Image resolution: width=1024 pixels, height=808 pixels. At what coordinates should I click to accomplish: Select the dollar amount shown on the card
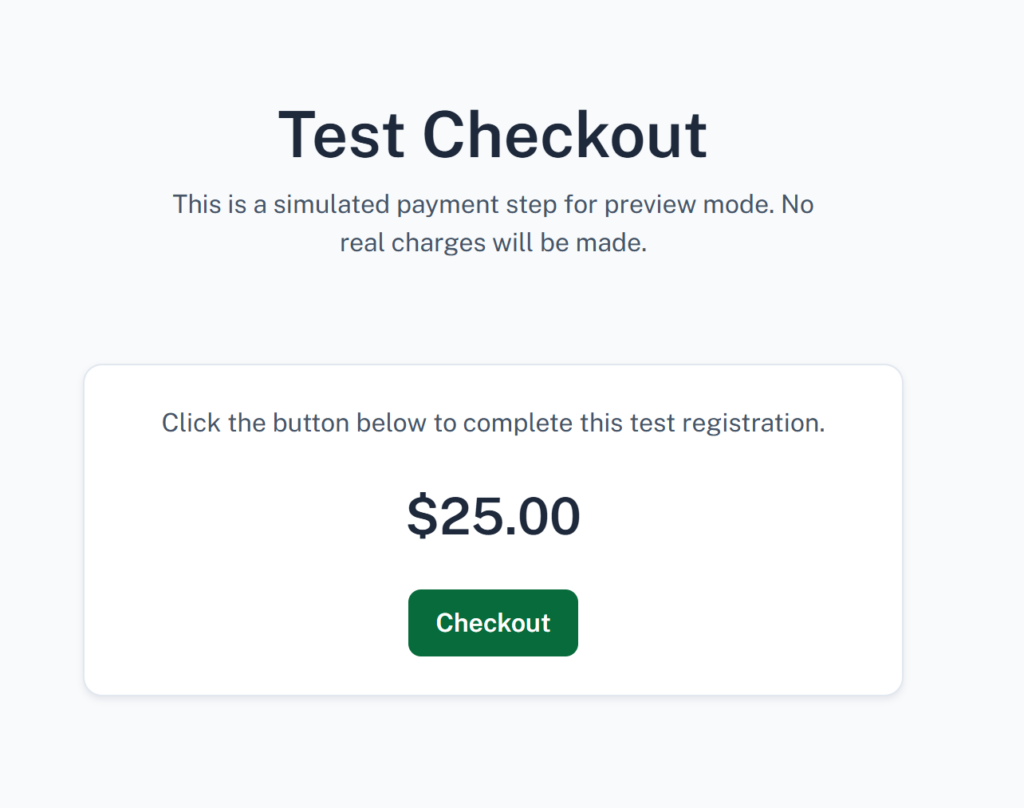tap(492, 515)
